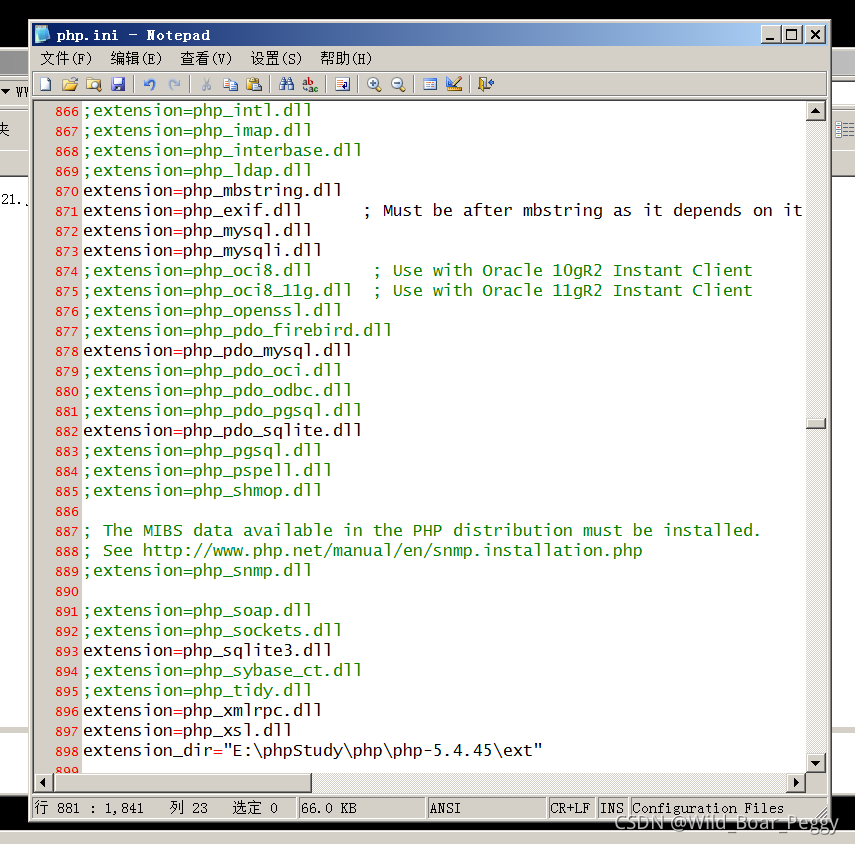This screenshot has width=855, height=844.
Task: Click line ;extension=php_tidy.dll
Action: (197, 691)
